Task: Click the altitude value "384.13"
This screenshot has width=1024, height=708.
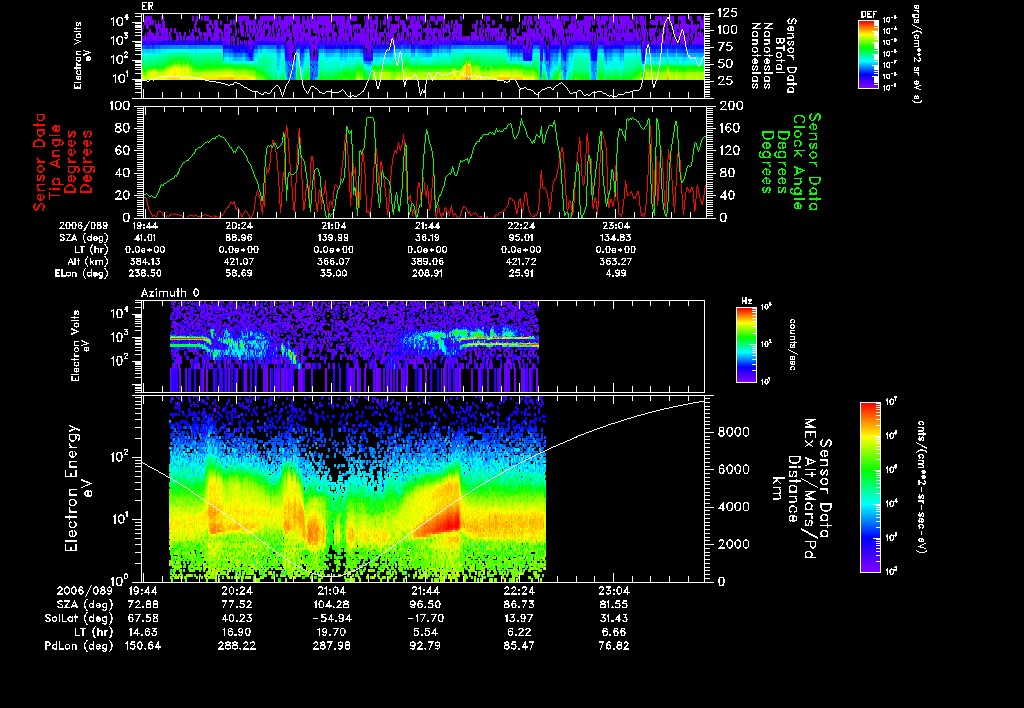Action: point(145,261)
